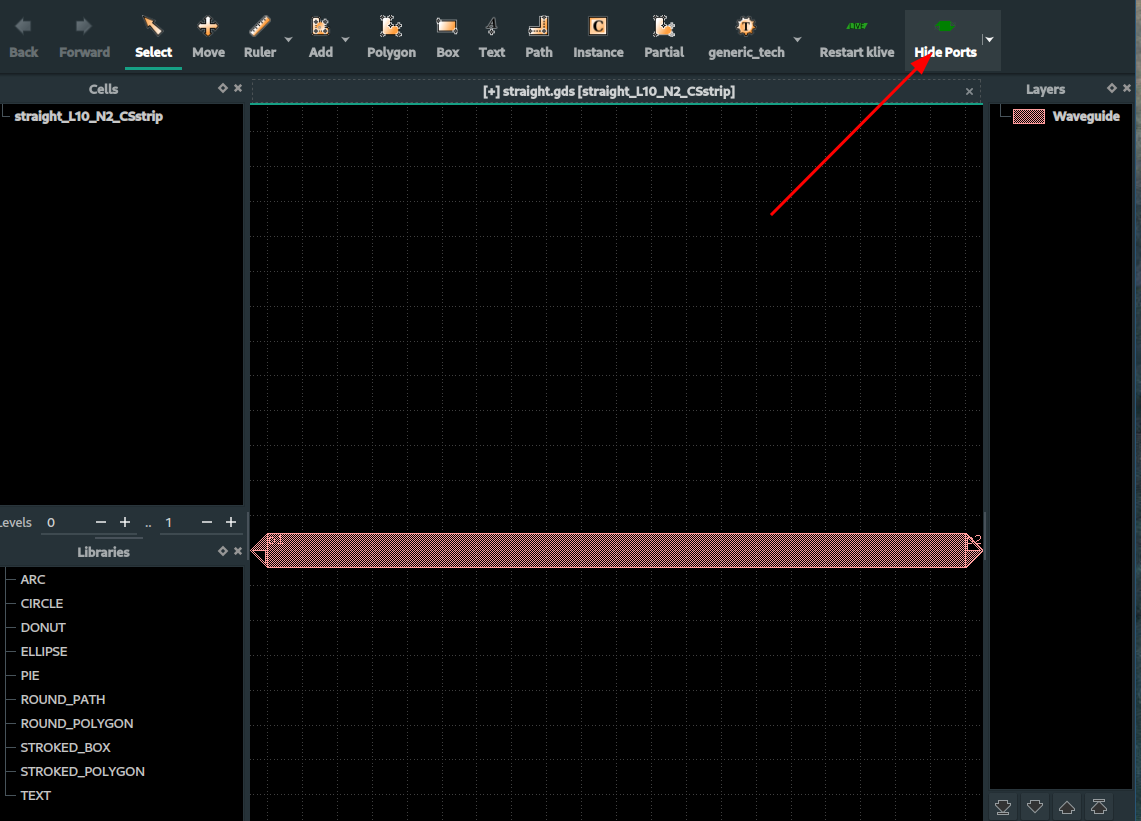Viewport: 1141px width, 821px height.
Task: Select the Move tool
Action: click(208, 38)
